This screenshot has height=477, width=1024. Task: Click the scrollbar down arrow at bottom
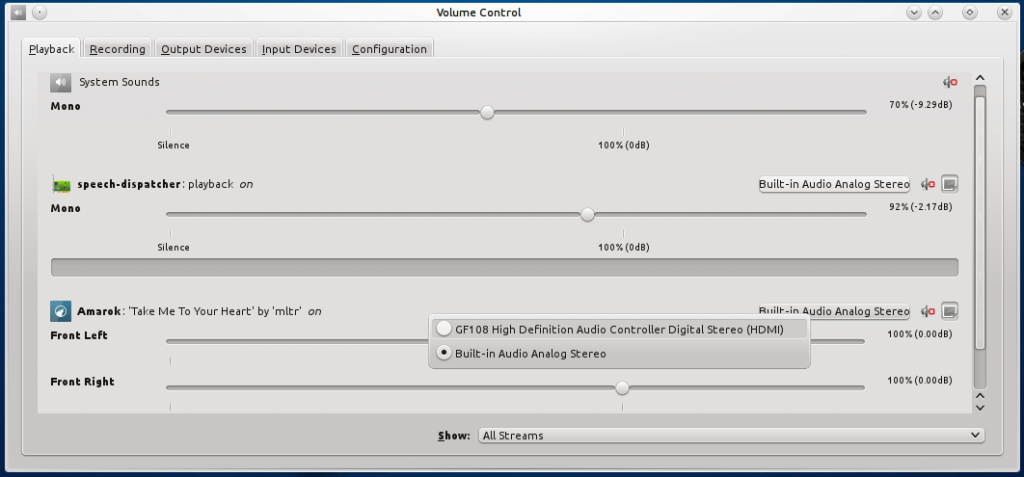click(980, 407)
